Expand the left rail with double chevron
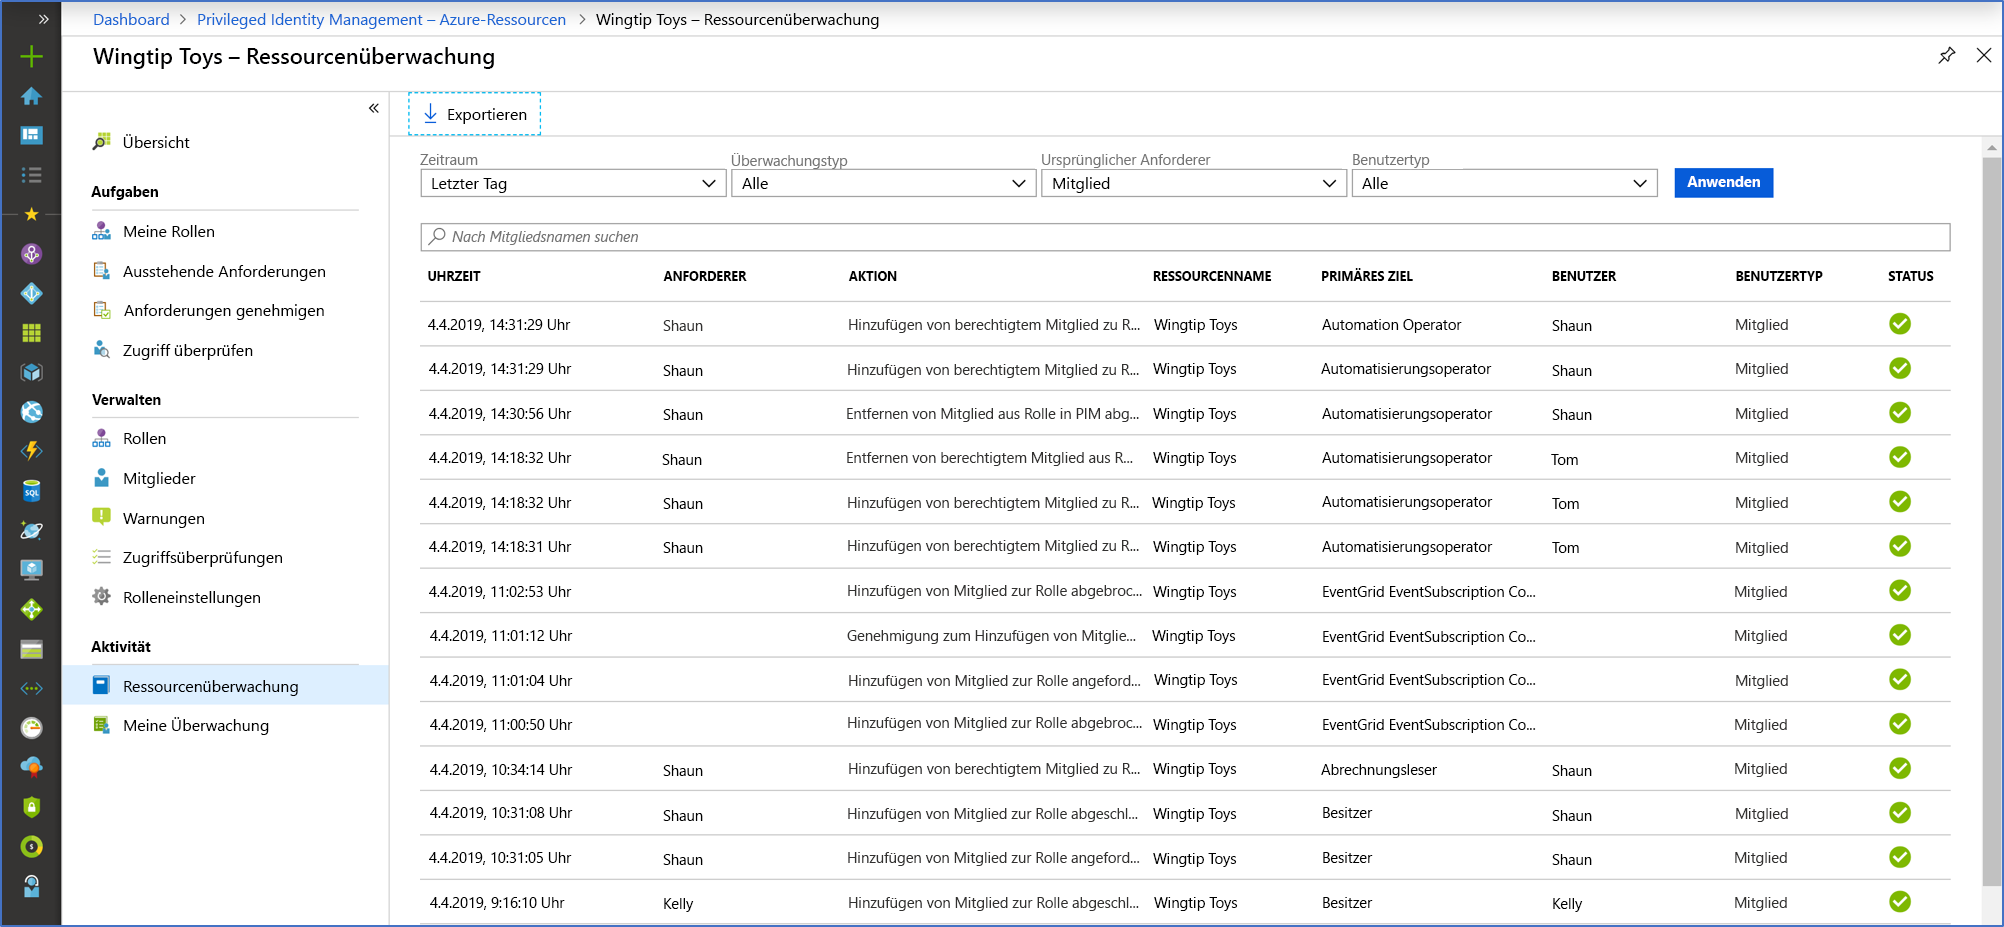Image resolution: width=2004 pixels, height=927 pixels. click(43, 19)
